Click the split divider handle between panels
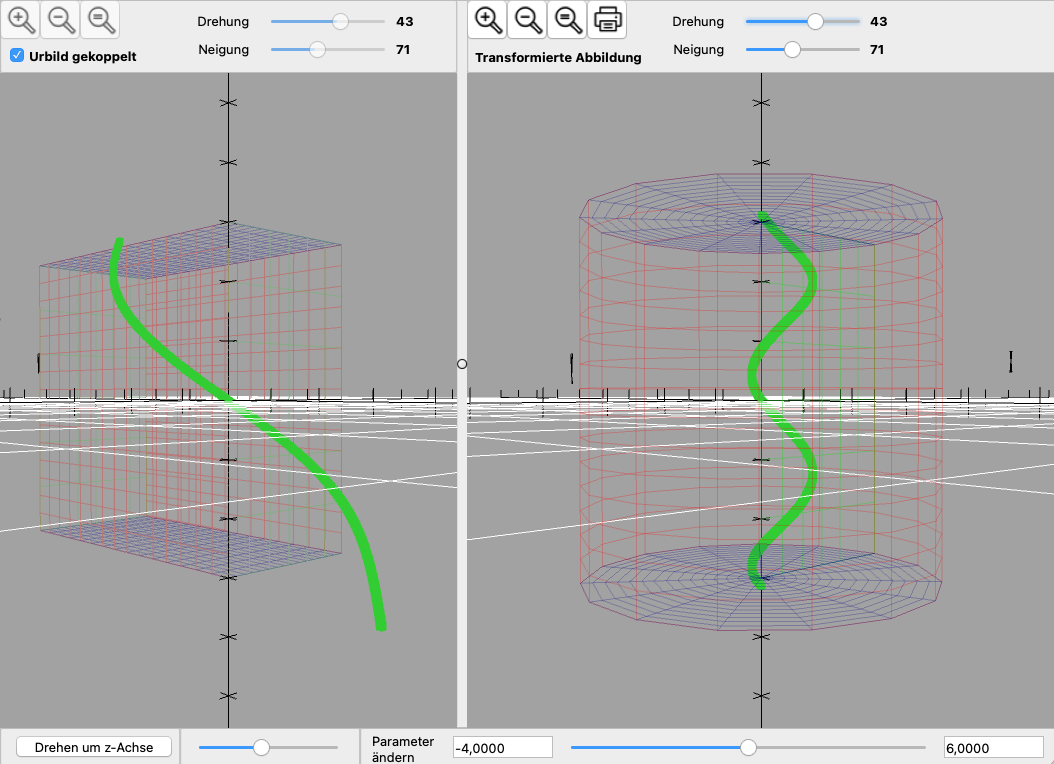The width and height of the screenshot is (1054, 764). (462, 364)
